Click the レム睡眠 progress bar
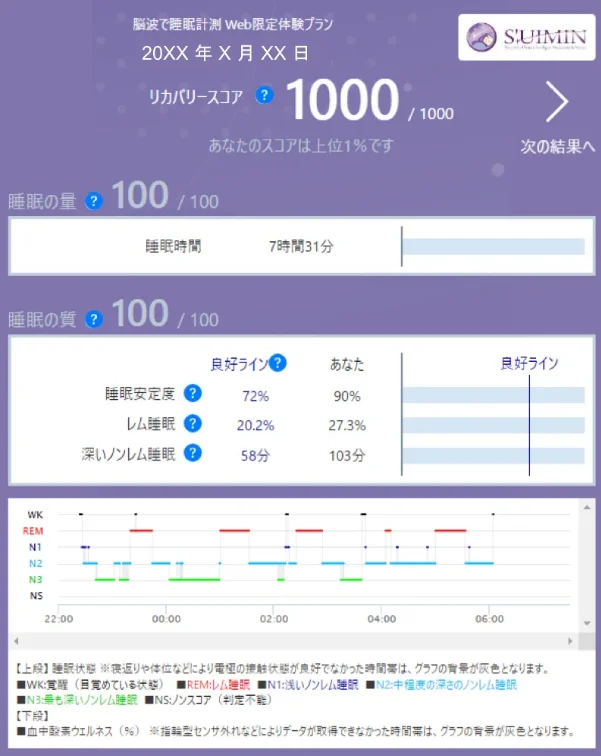The width and height of the screenshot is (601, 756). (494, 425)
